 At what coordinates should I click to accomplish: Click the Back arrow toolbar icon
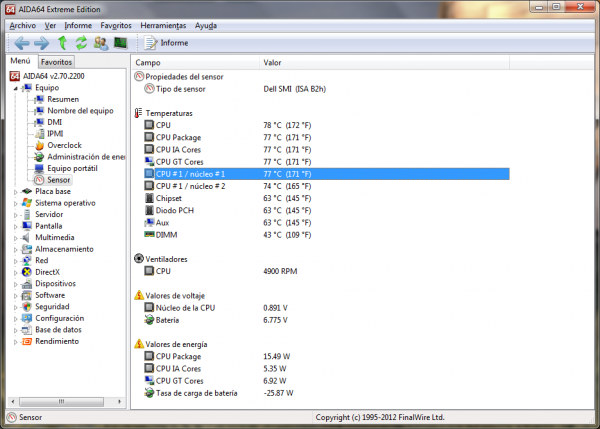point(22,43)
